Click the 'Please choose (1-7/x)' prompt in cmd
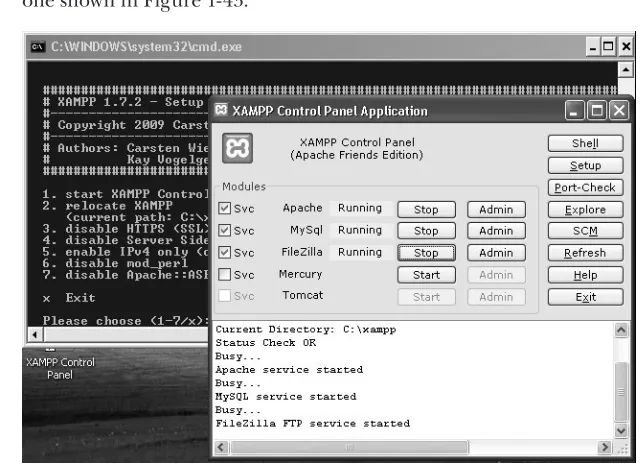 (x=125, y=321)
